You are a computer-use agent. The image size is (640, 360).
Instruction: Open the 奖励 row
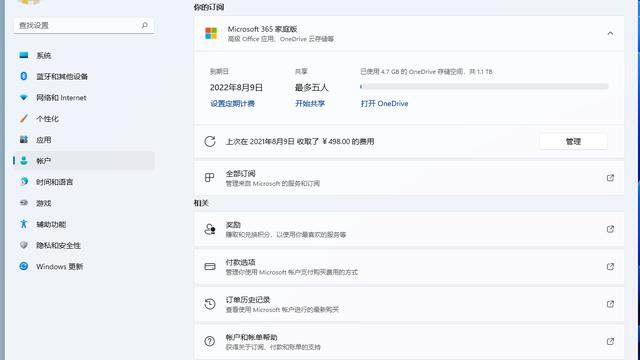coord(409,229)
